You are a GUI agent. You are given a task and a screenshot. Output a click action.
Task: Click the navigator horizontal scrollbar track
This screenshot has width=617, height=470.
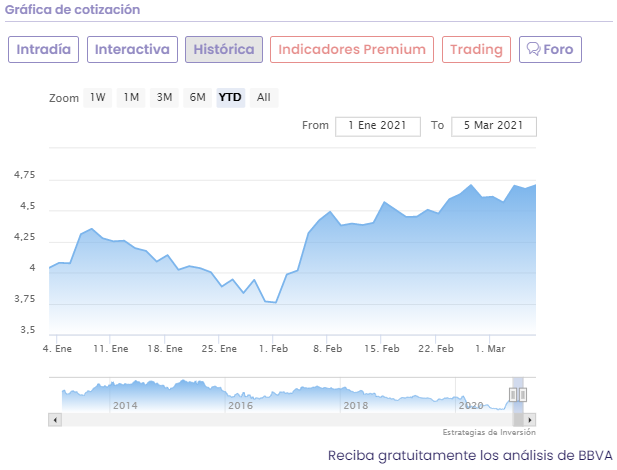(280, 420)
